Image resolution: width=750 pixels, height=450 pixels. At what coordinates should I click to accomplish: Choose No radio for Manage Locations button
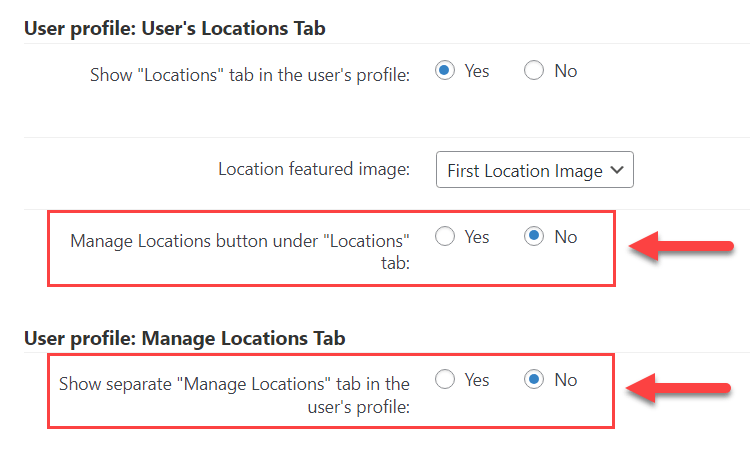534,237
